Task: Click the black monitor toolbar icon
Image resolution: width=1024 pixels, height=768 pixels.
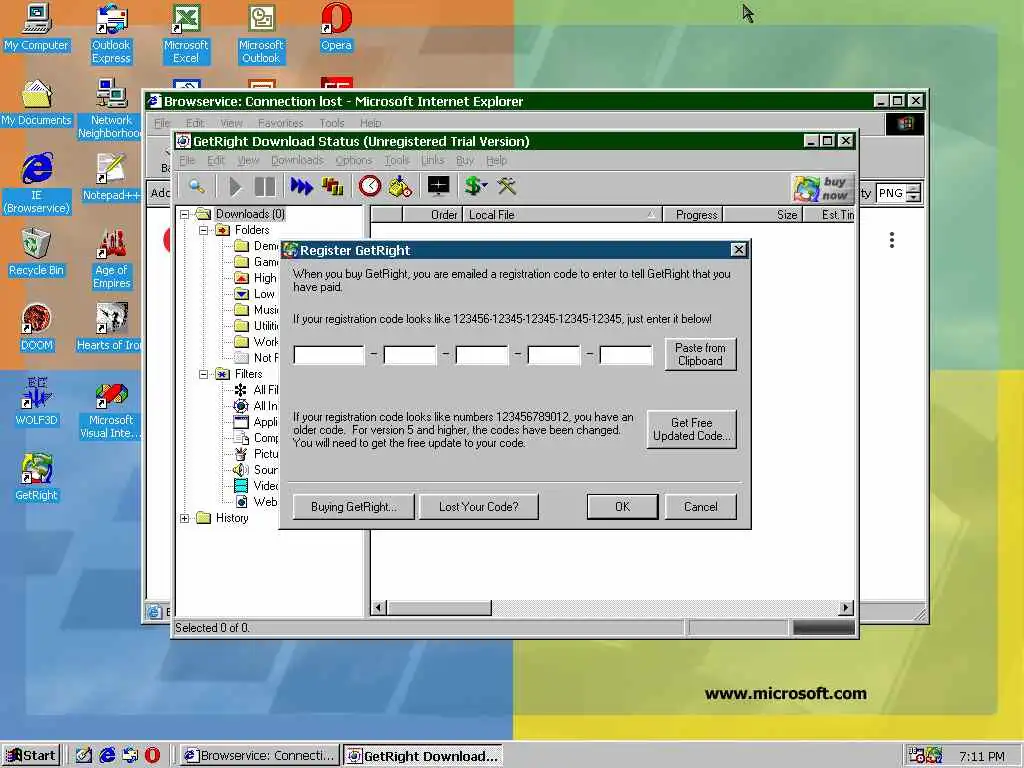Action: coord(438,186)
